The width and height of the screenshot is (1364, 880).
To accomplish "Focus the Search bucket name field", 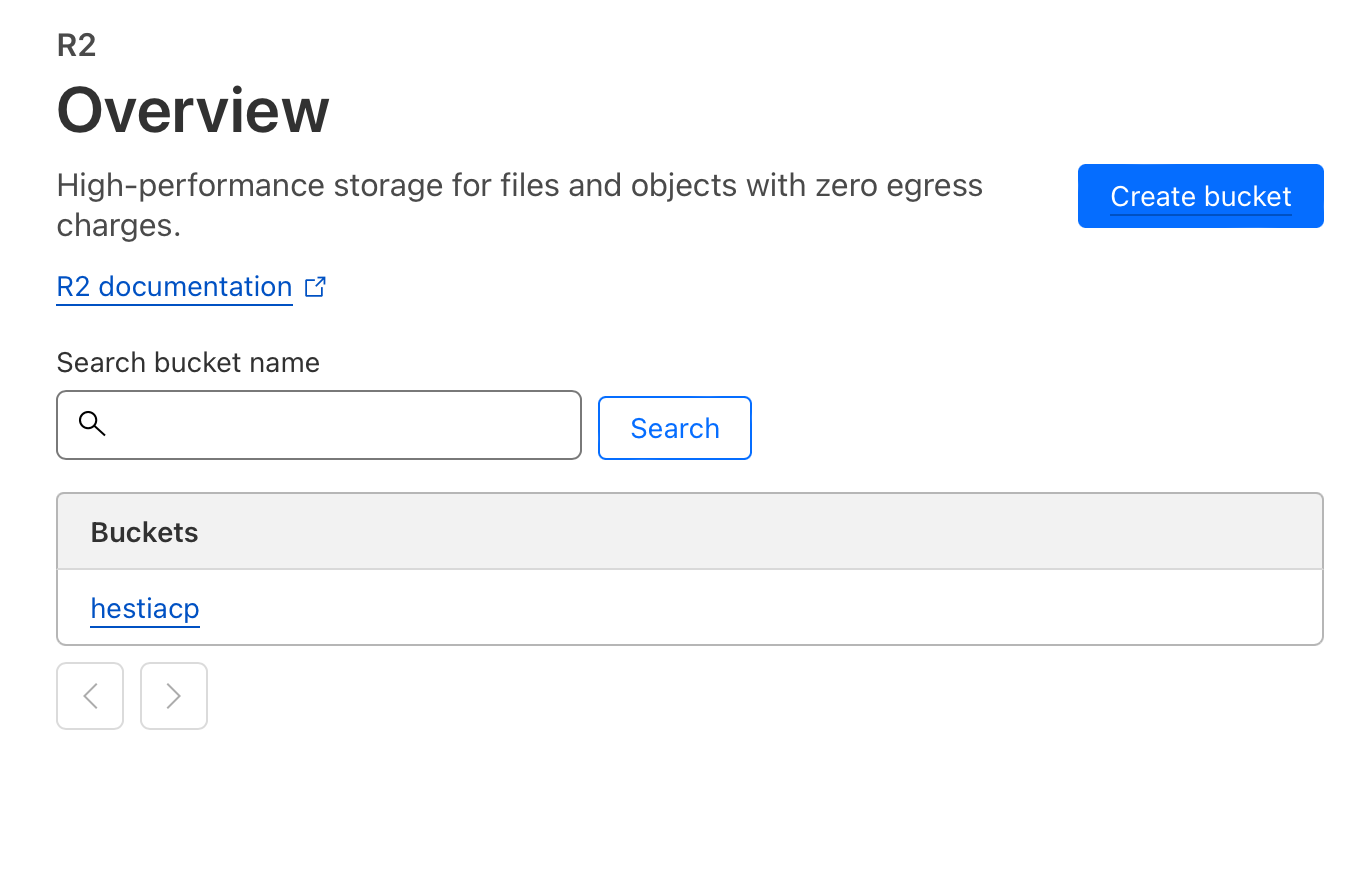I will 319,425.
